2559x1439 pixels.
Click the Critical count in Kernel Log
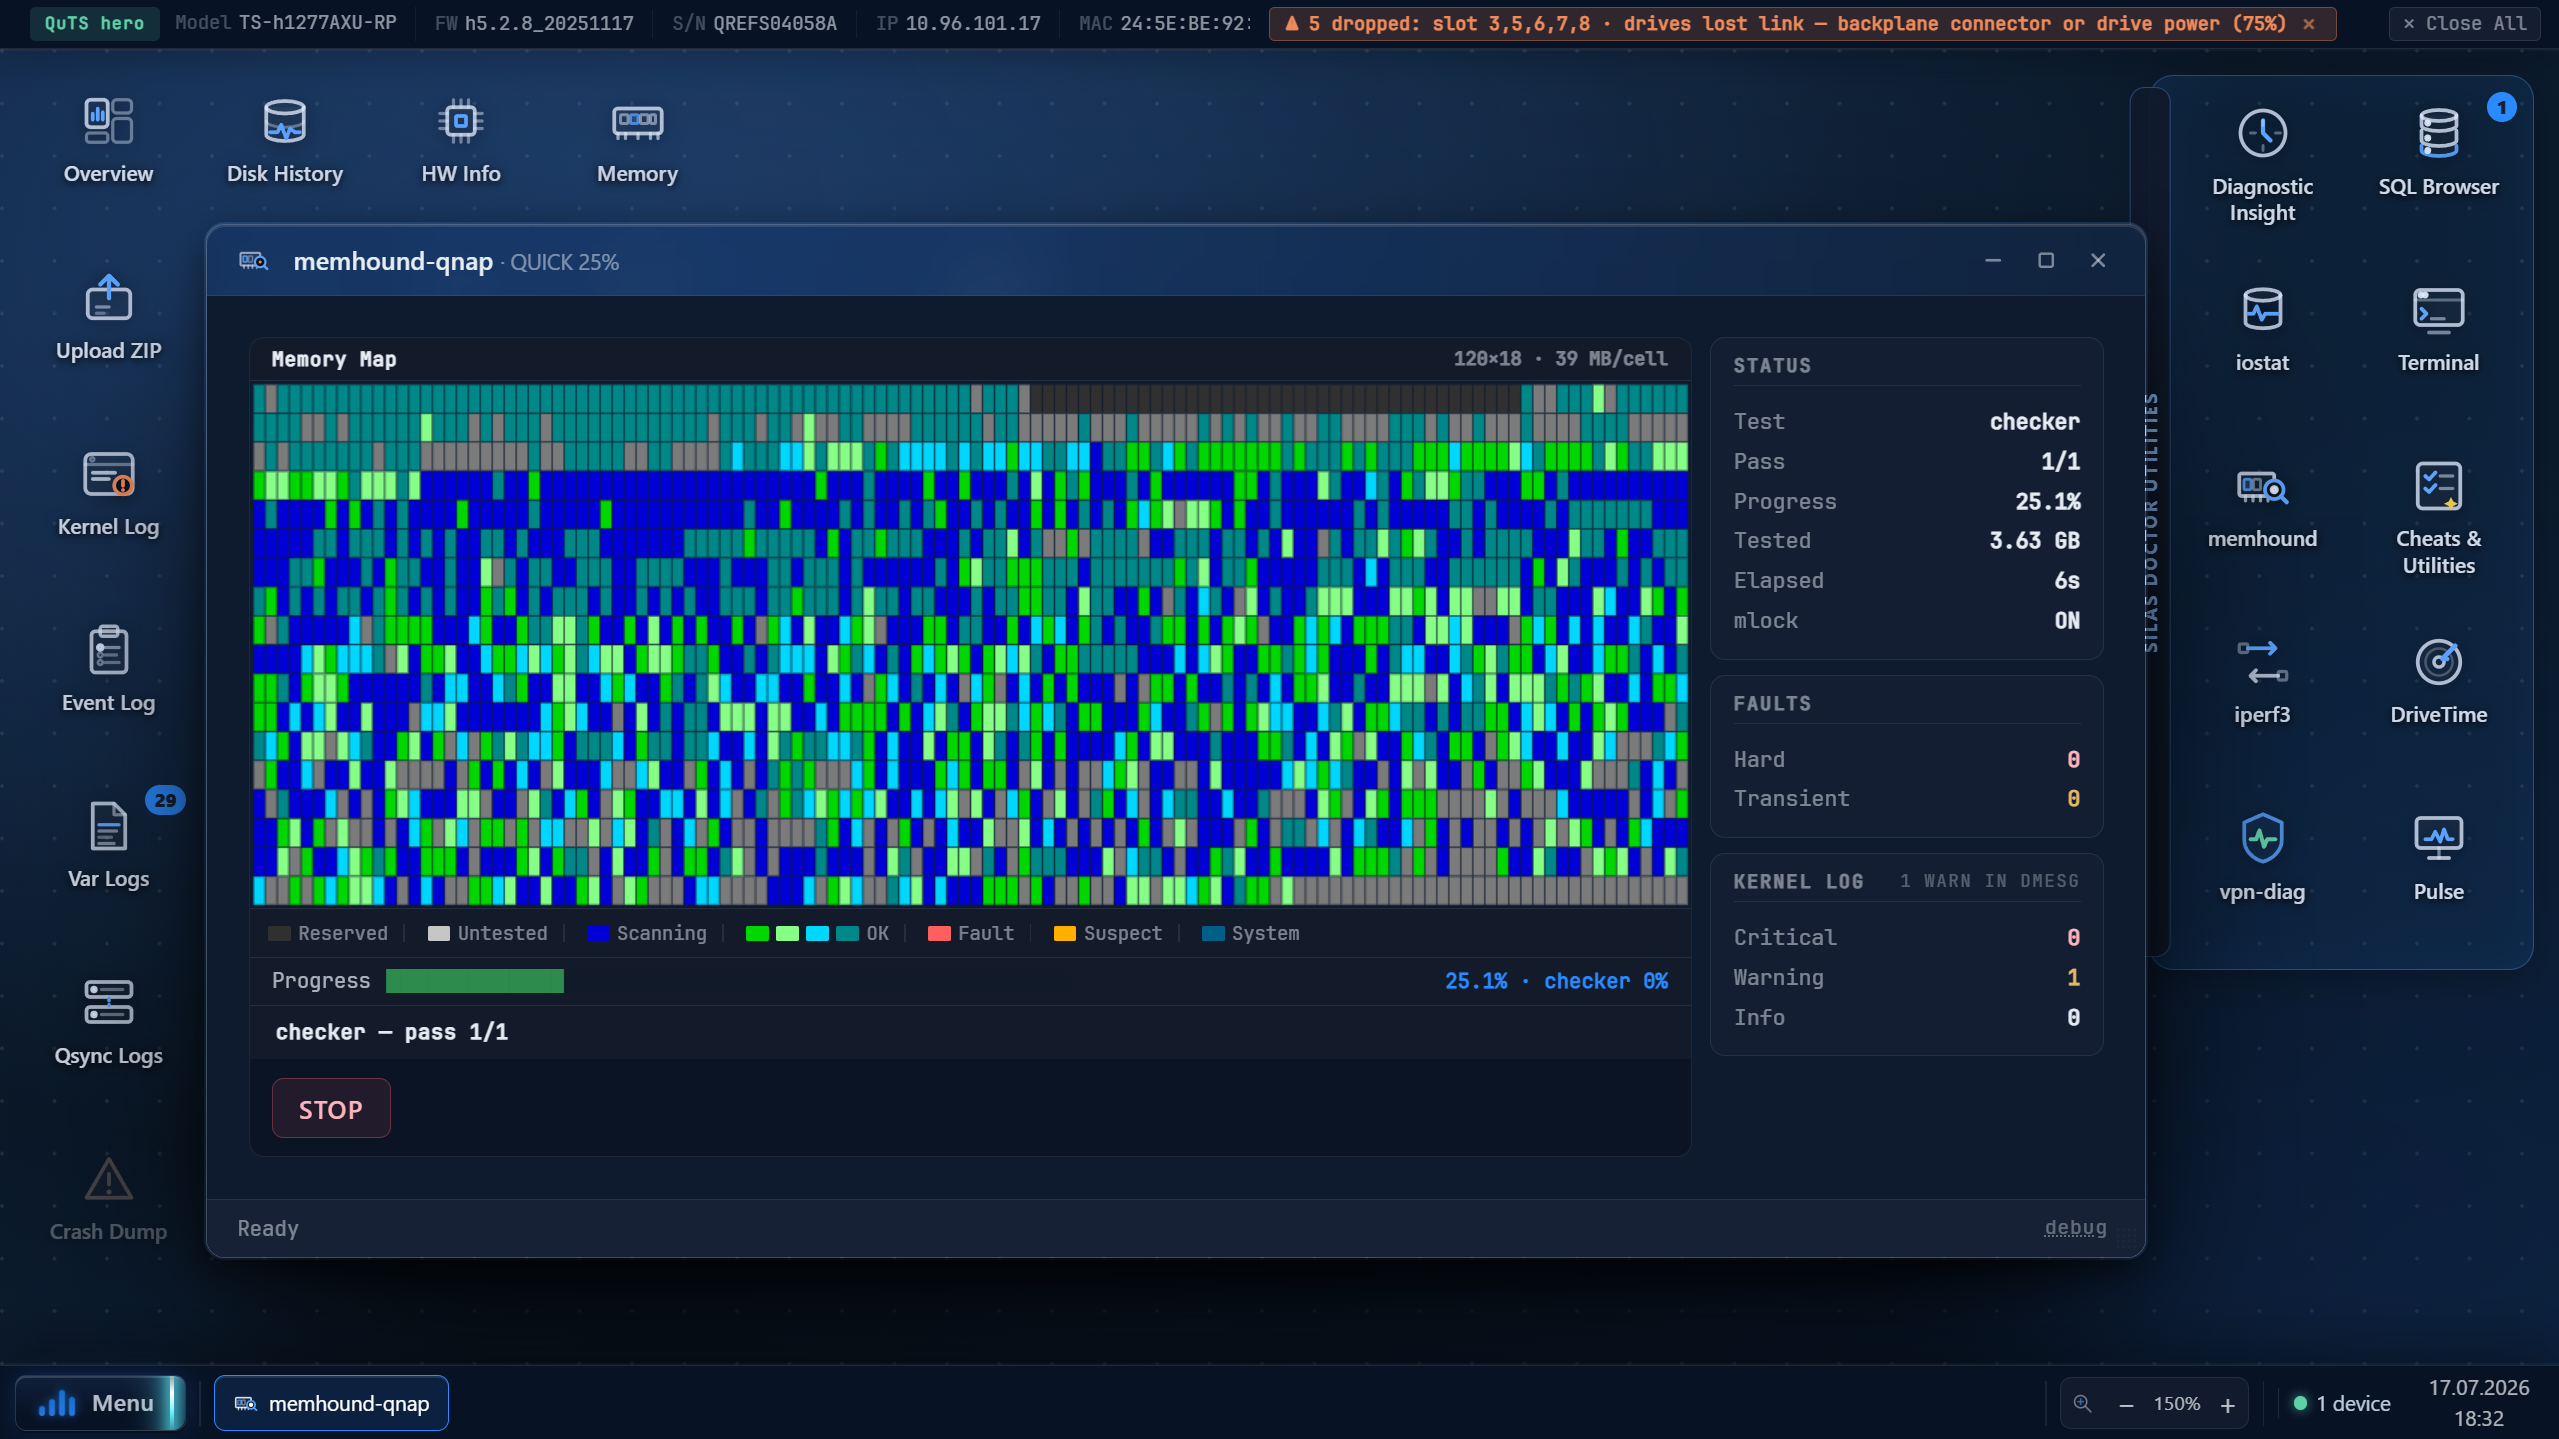2073,937
